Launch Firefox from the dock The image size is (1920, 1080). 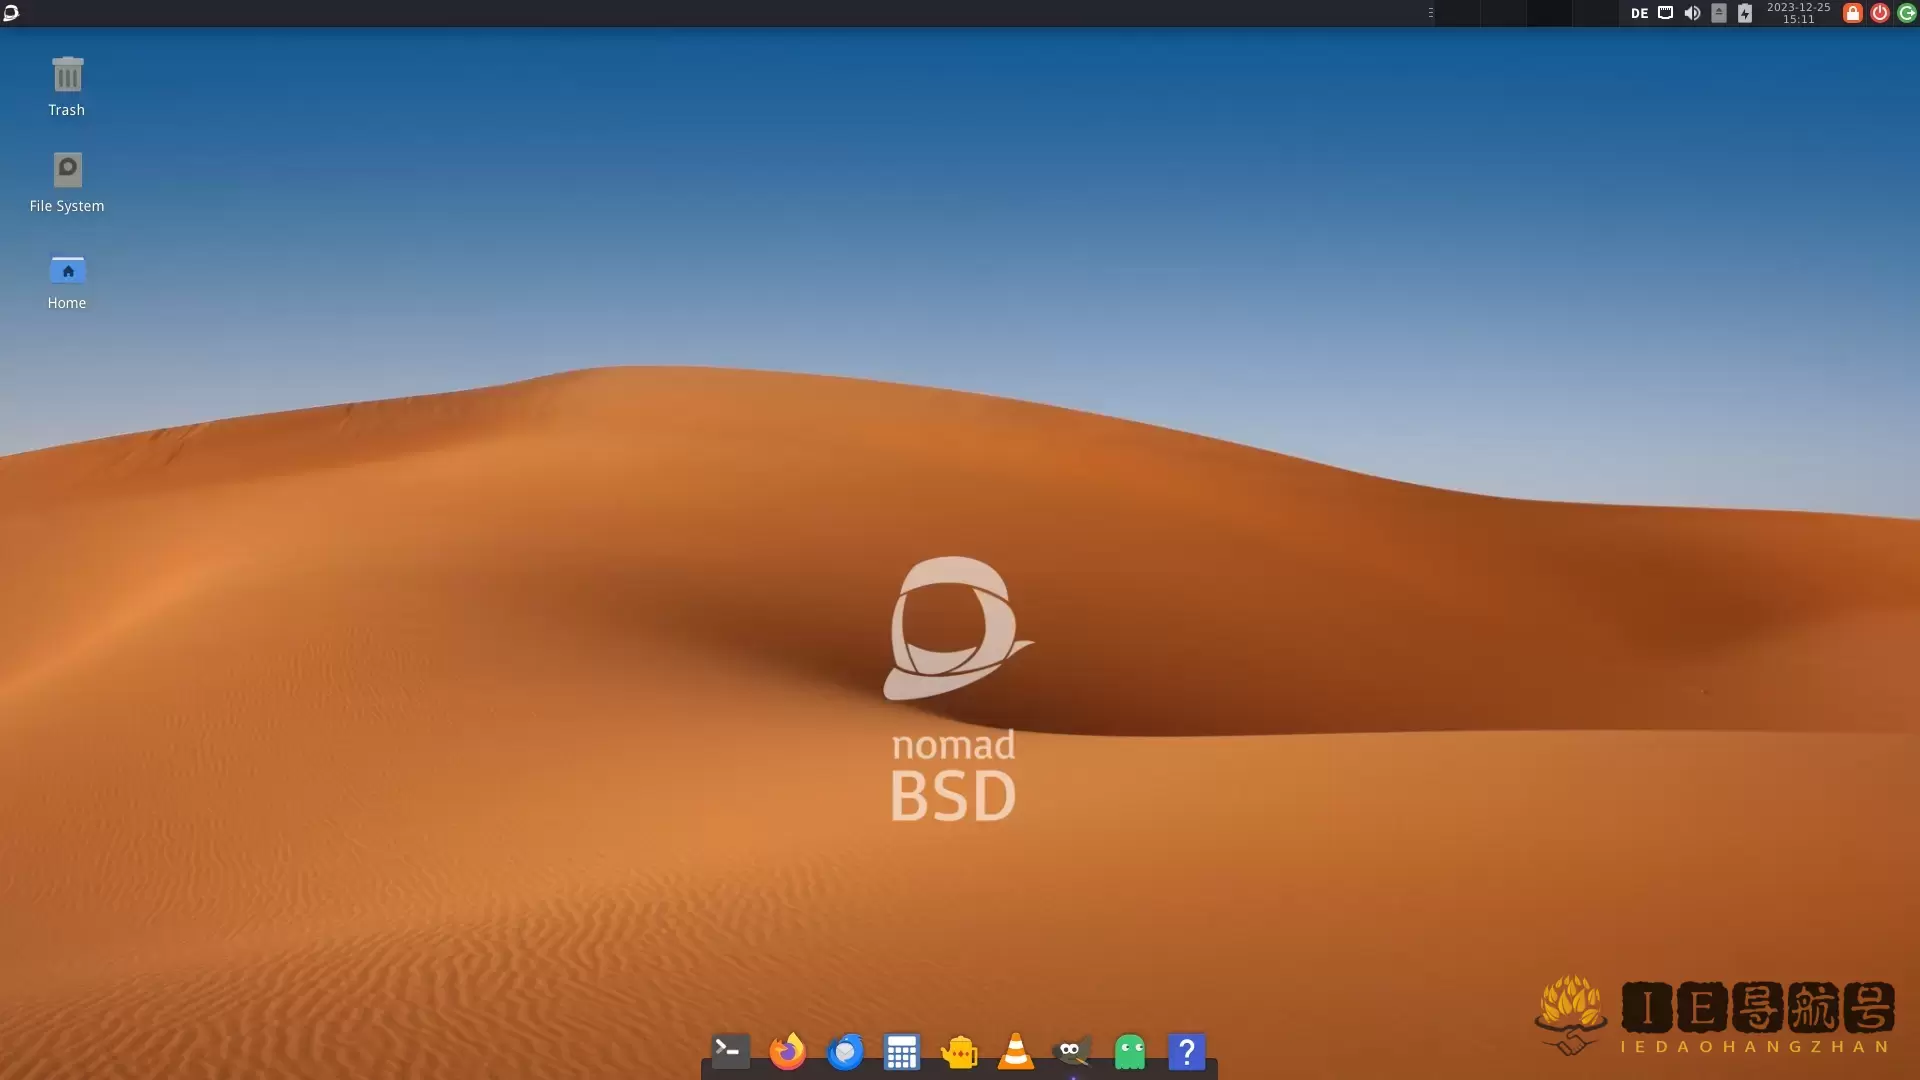[787, 1051]
